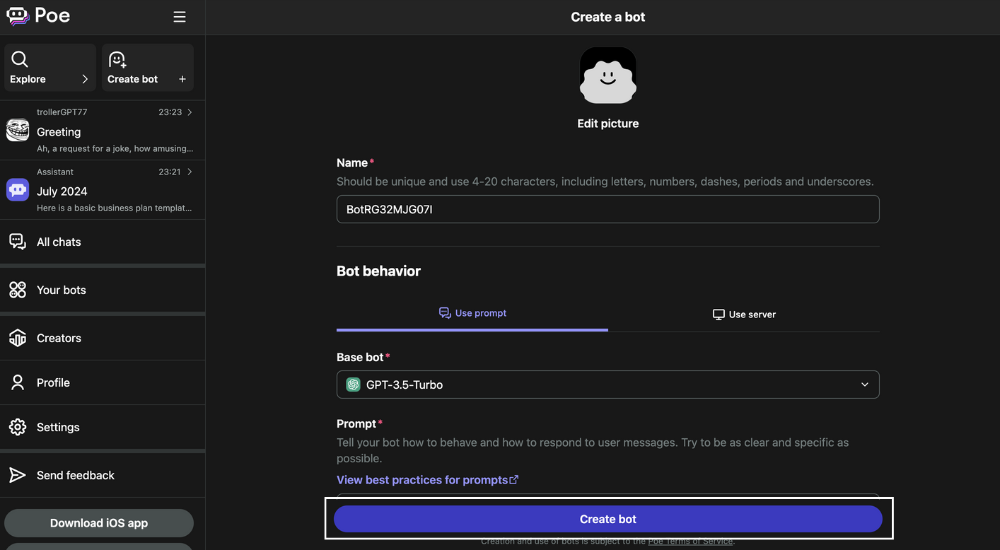
Task: Open the Settings gear icon
Action: point(18,427)
